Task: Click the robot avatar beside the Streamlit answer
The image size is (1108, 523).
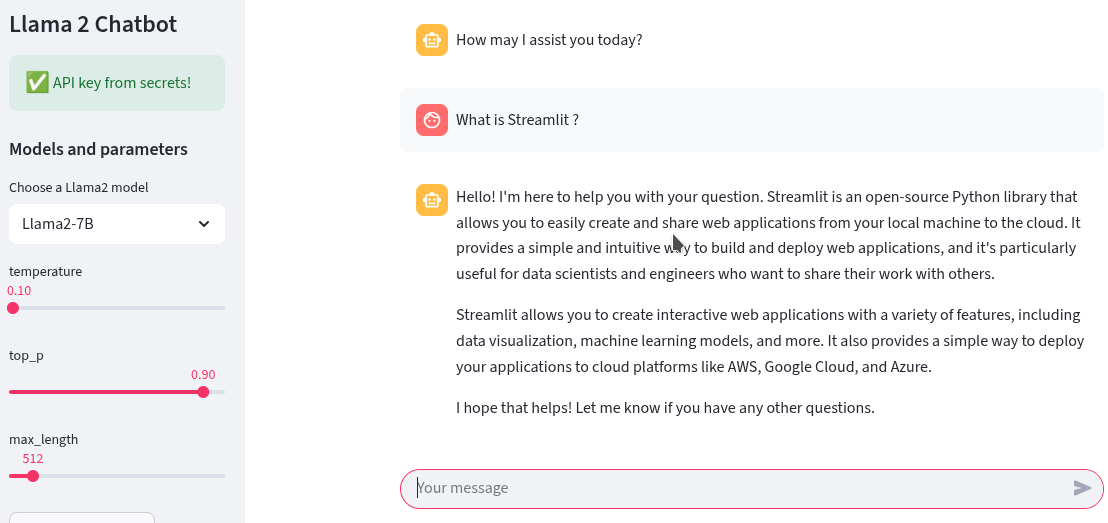Action: pyautogui.click(x=432, y=200)
